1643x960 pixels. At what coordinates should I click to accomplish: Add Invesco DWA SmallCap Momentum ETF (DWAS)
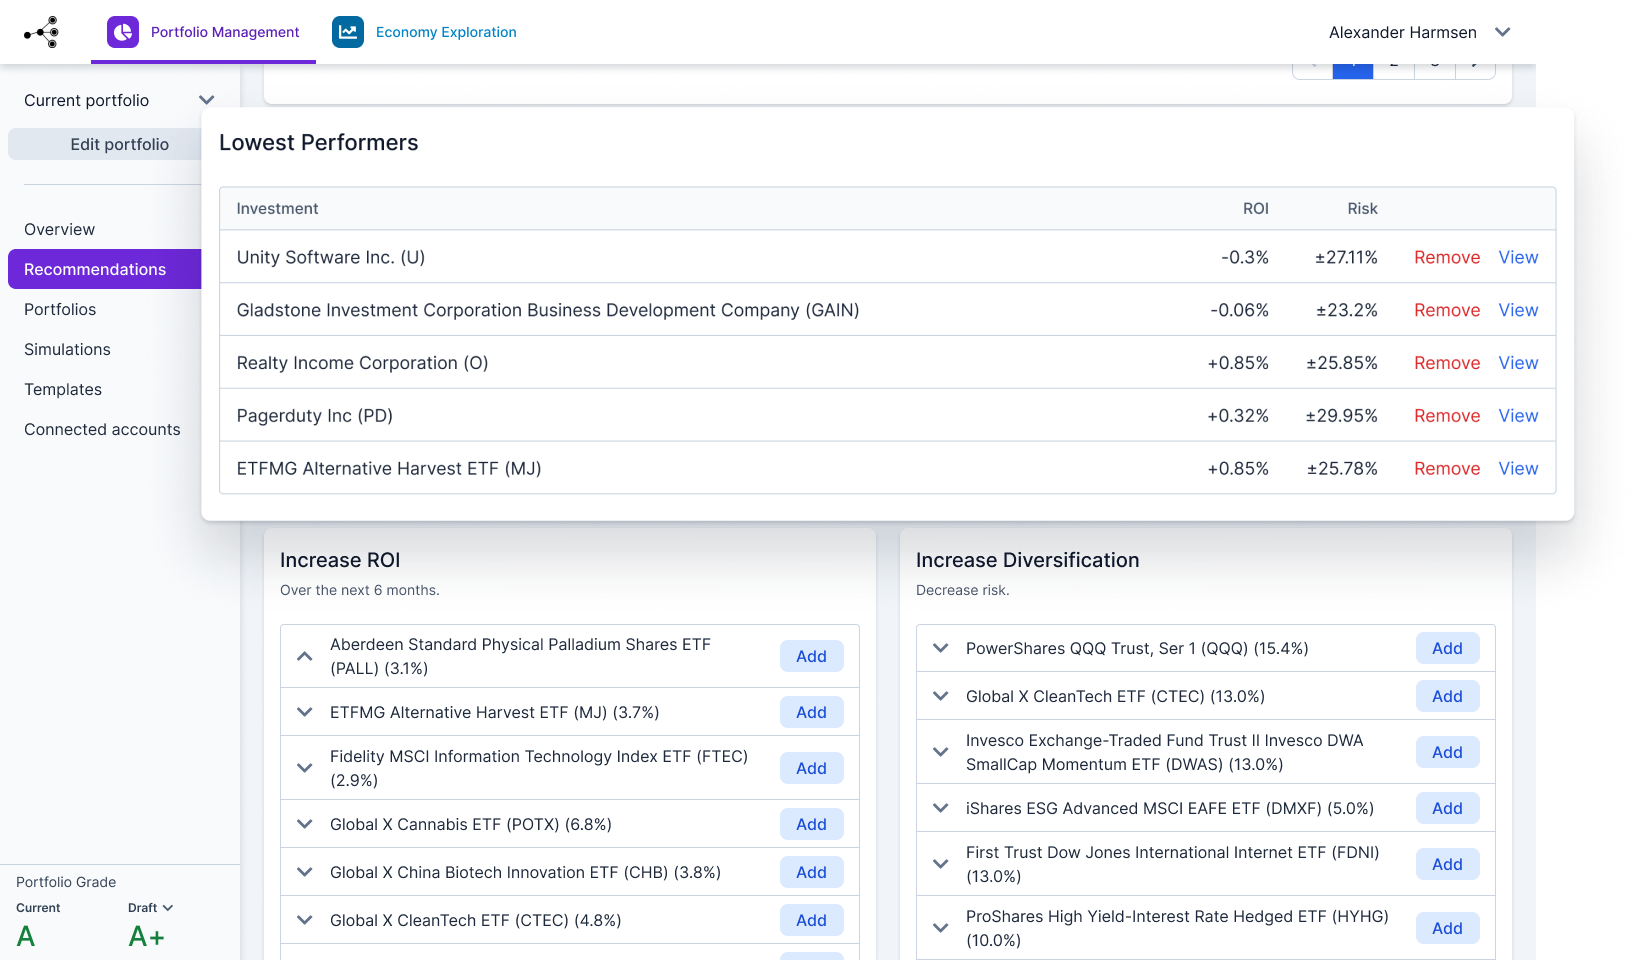click(x=1447, y=752)
